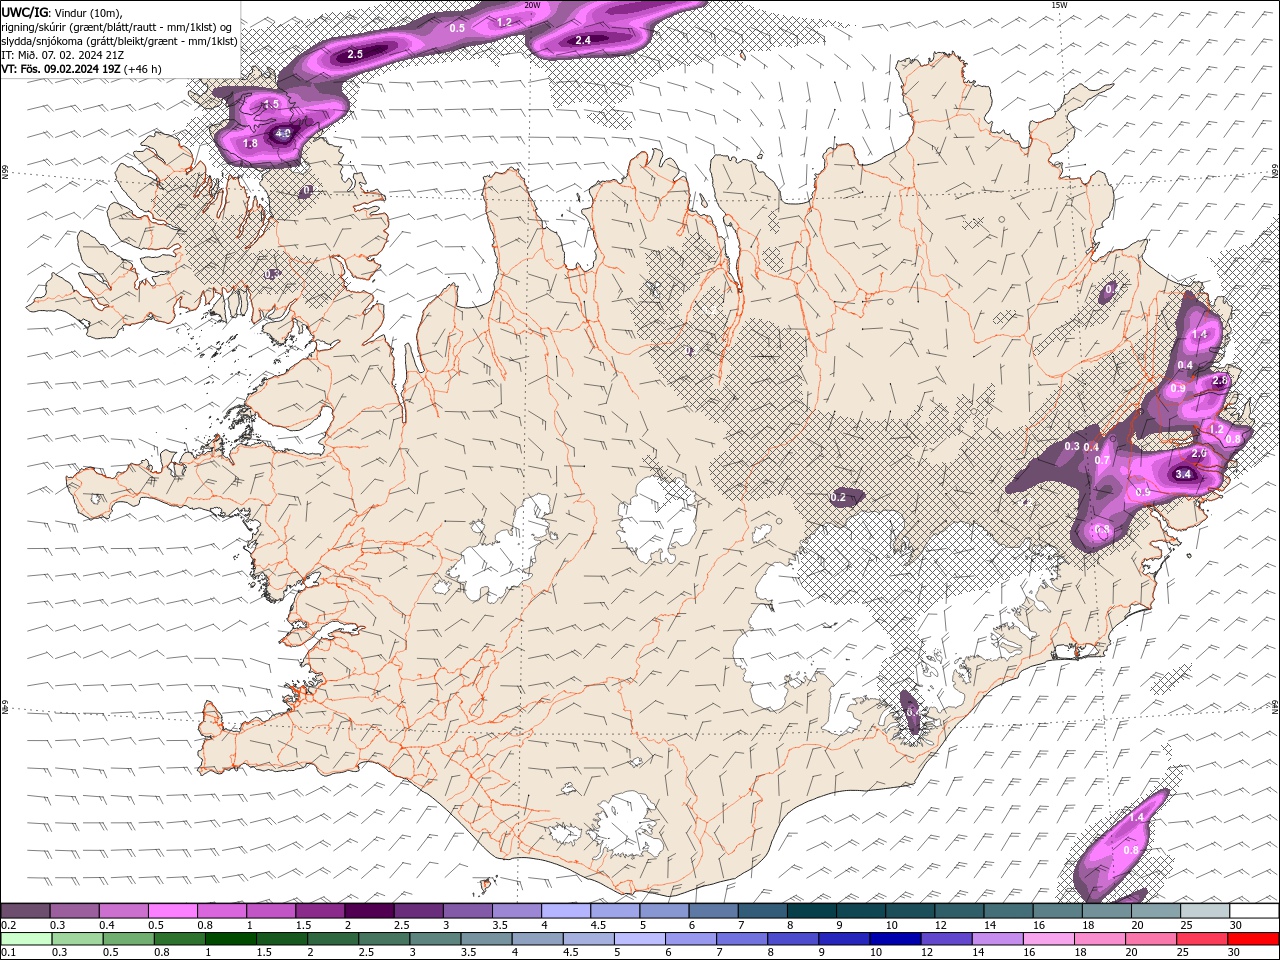Pick lower scale swatch between 10 and 12
This screenshot has height=960, width=1280.
[x=896, y=939]
